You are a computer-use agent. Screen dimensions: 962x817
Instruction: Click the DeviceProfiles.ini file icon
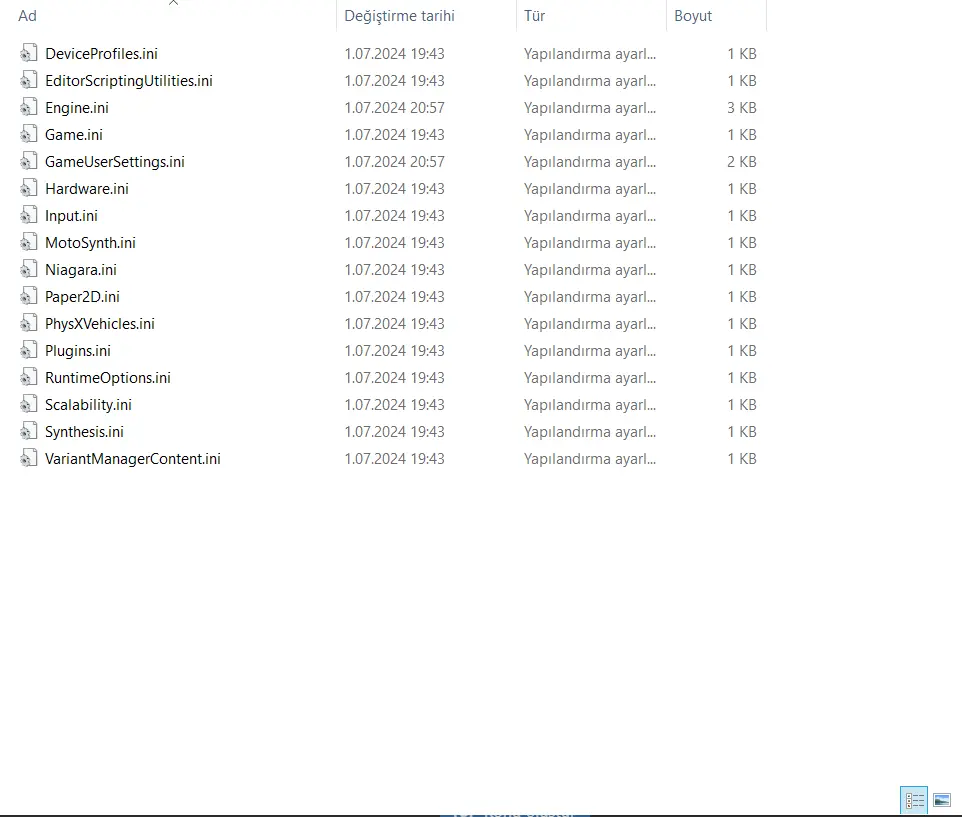coord(28,53)
